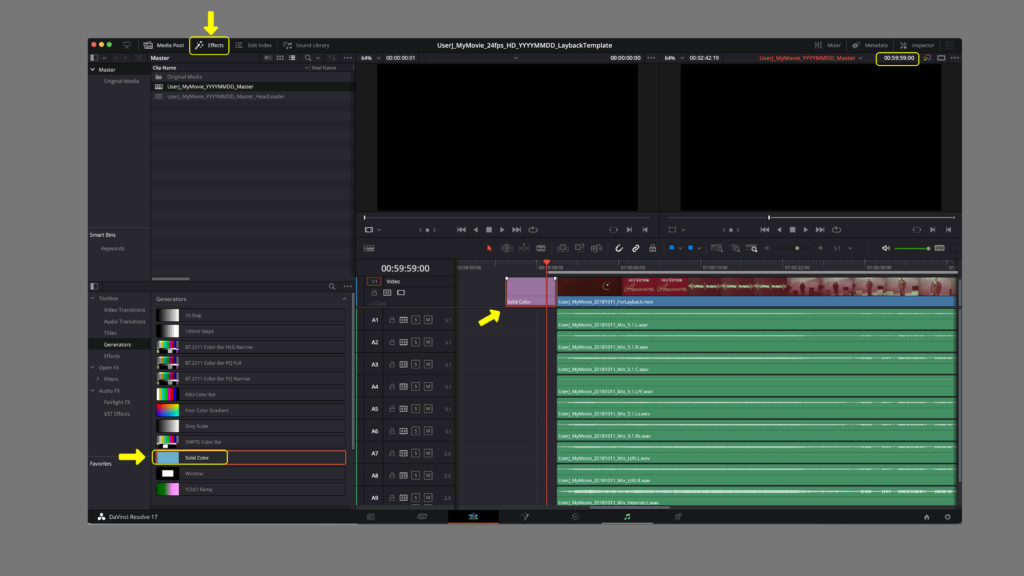Image resolution: width=1024 pixels, height=576 pixels.
Task: Activate the Trim Edit Mode tool
Action: pos(507,248)
